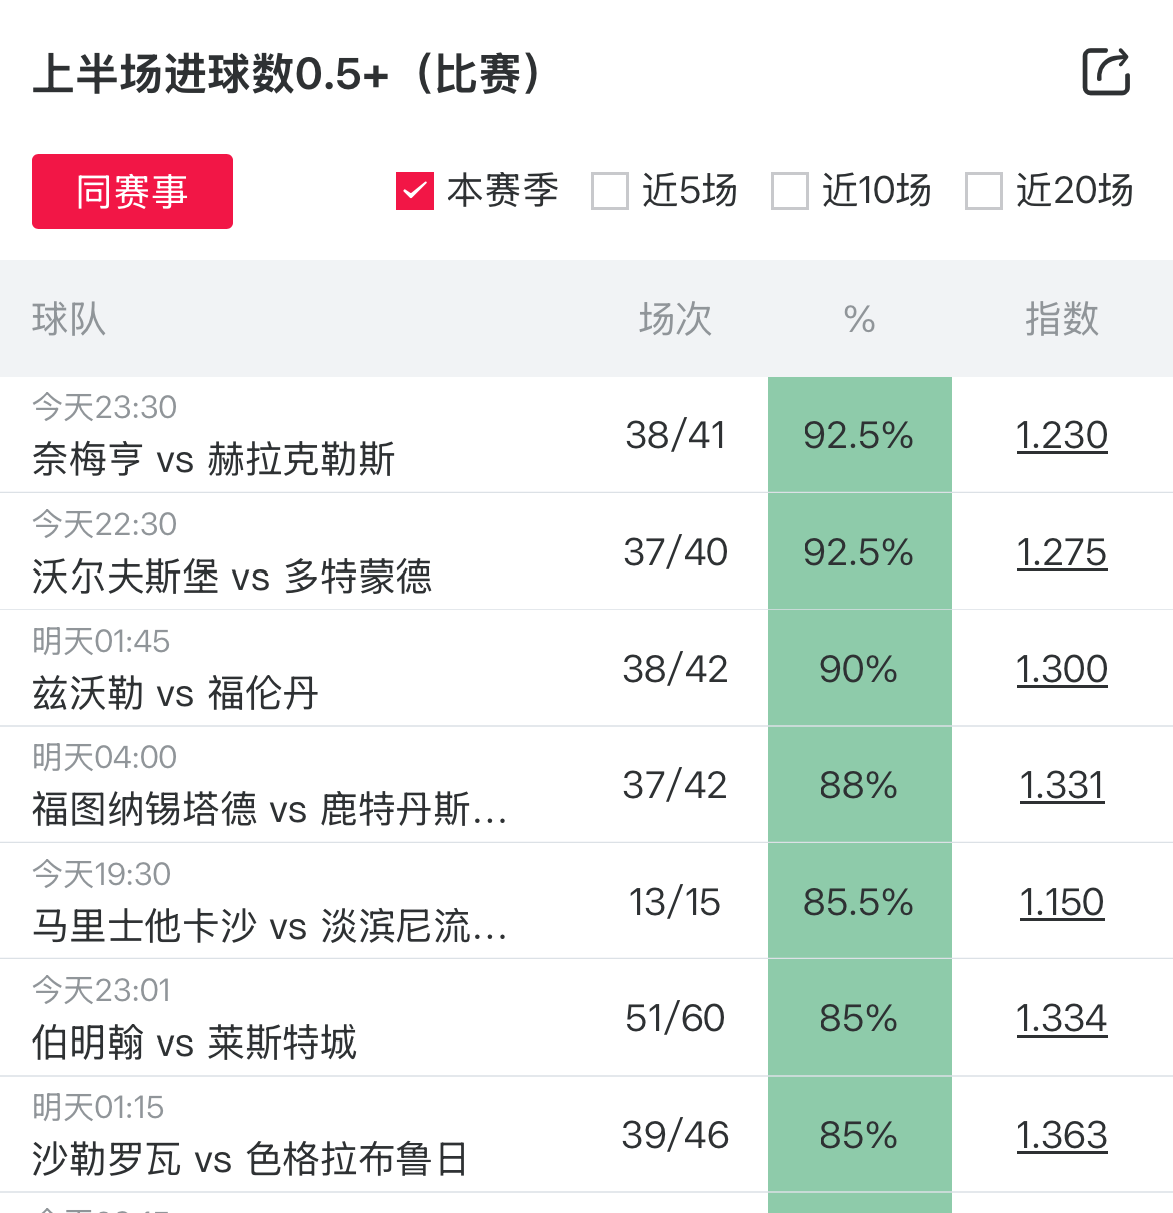Open the 1.331 index link
The height and width of the screenshot is (1213, 1173).
point(1061,785)
